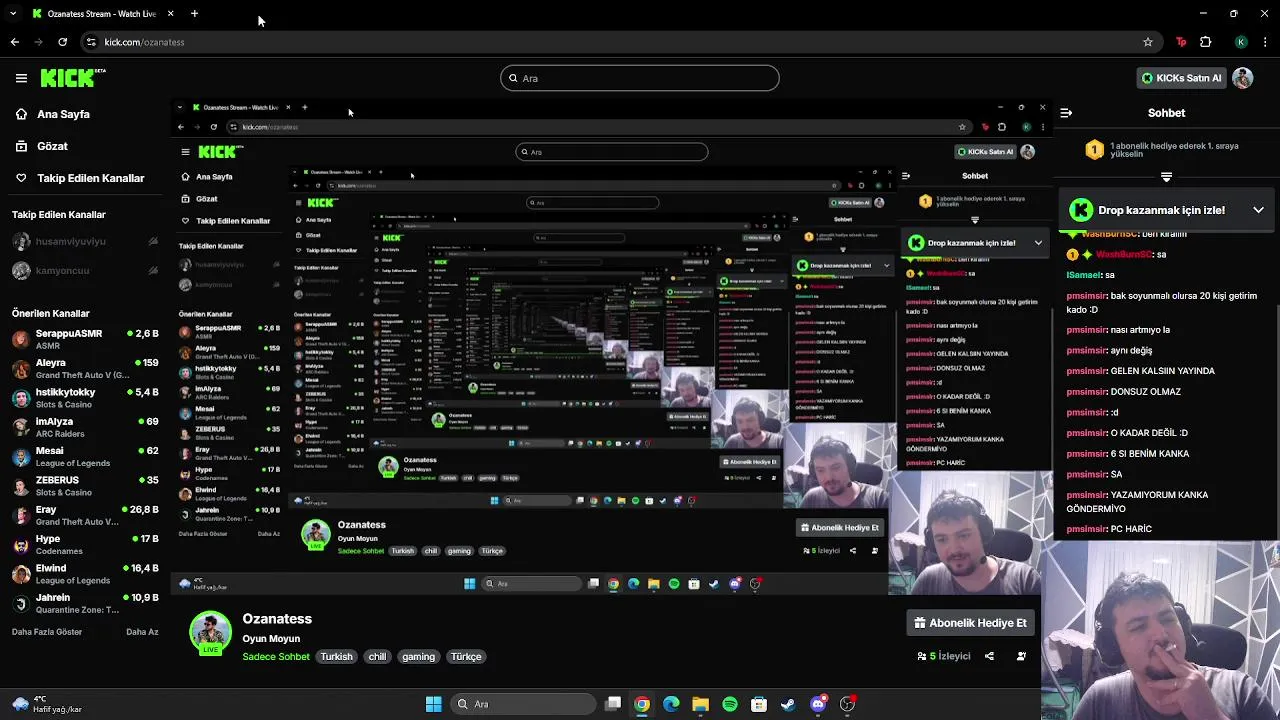Viewport: 1280px width, 720px height.
Task: Click the Abonelik Hediye Et gift button
Action: [970, 623]
